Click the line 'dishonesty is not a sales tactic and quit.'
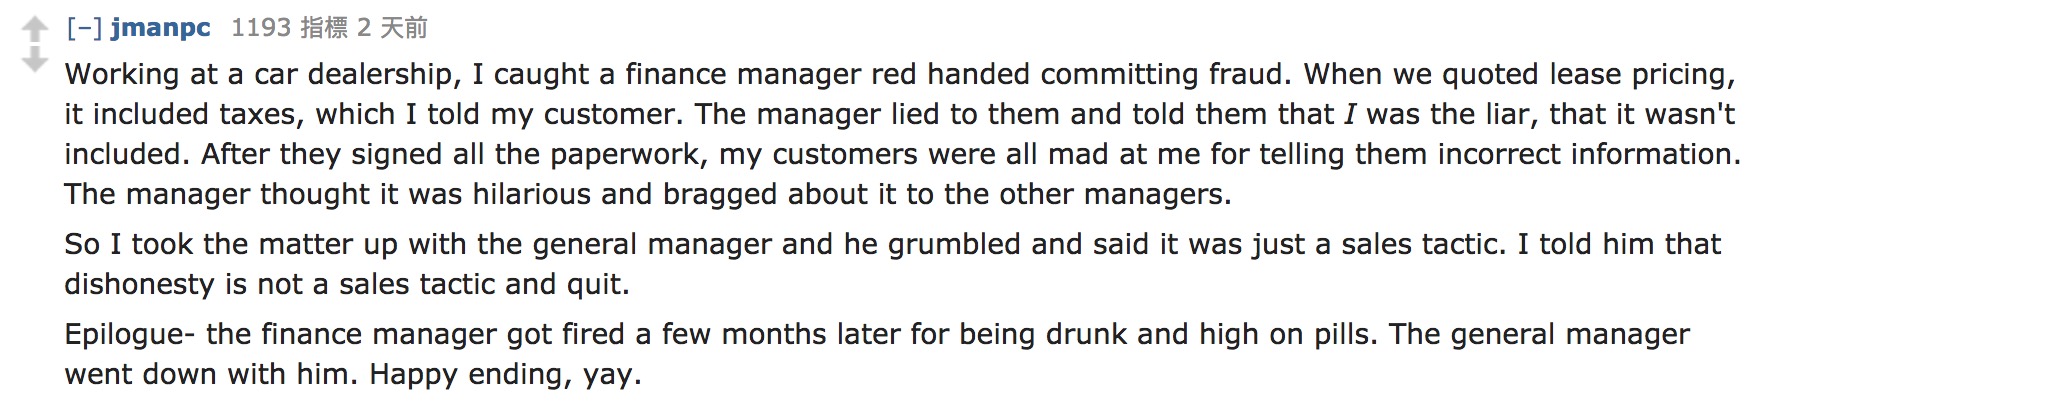2058x410 pixels. [347, 285]
